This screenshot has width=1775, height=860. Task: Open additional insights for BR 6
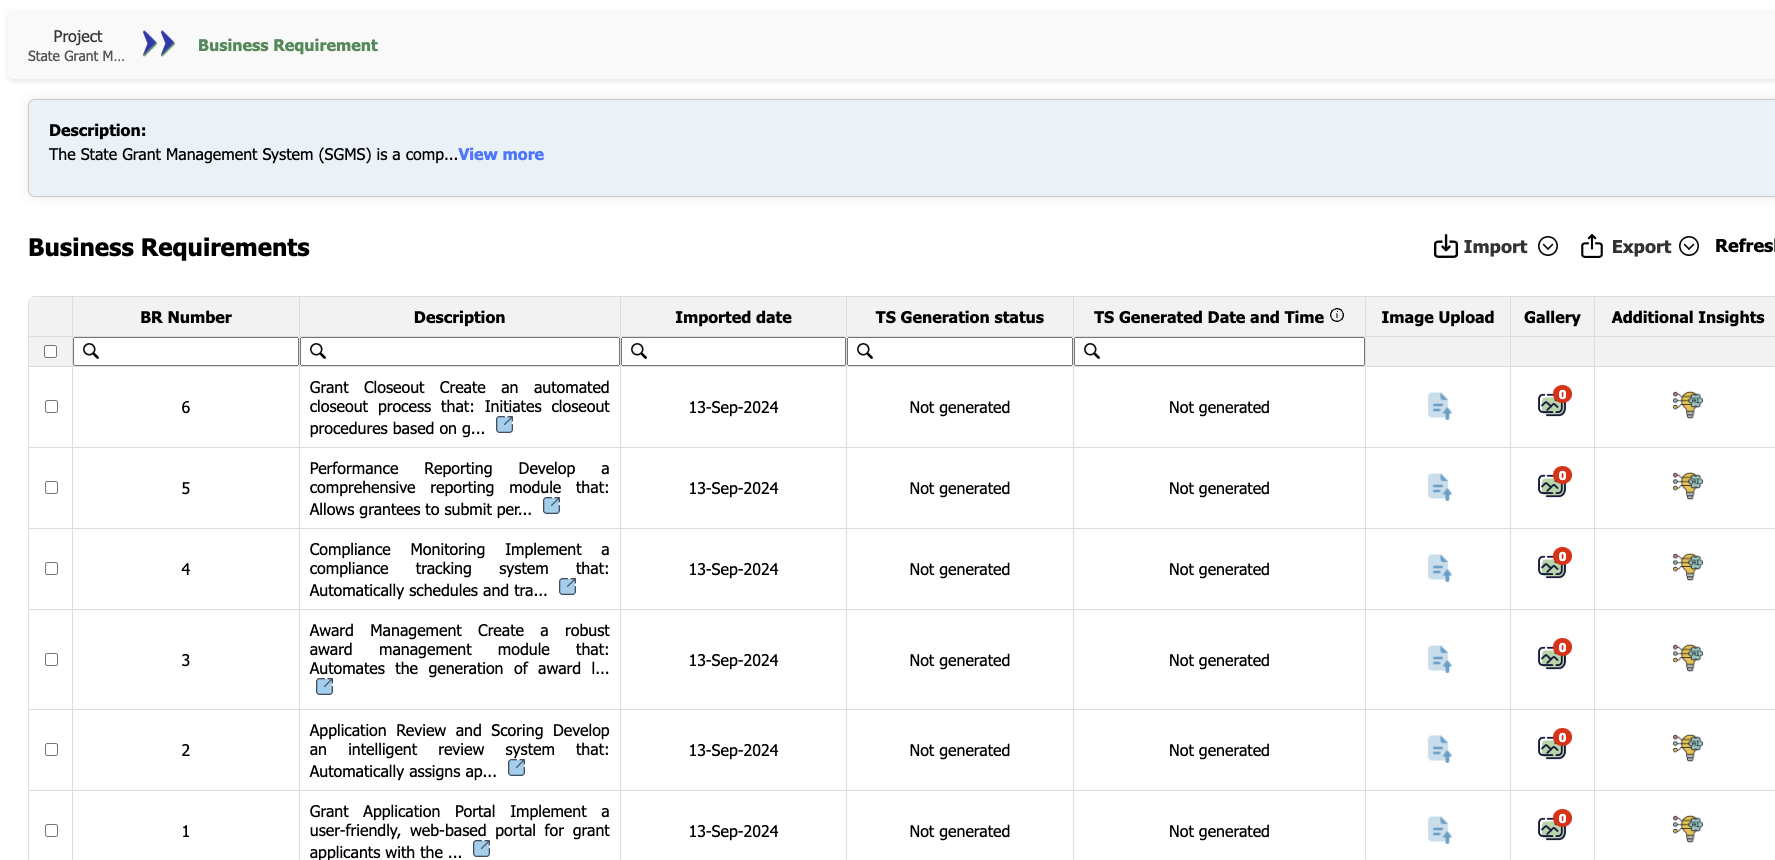[1687, 404]
